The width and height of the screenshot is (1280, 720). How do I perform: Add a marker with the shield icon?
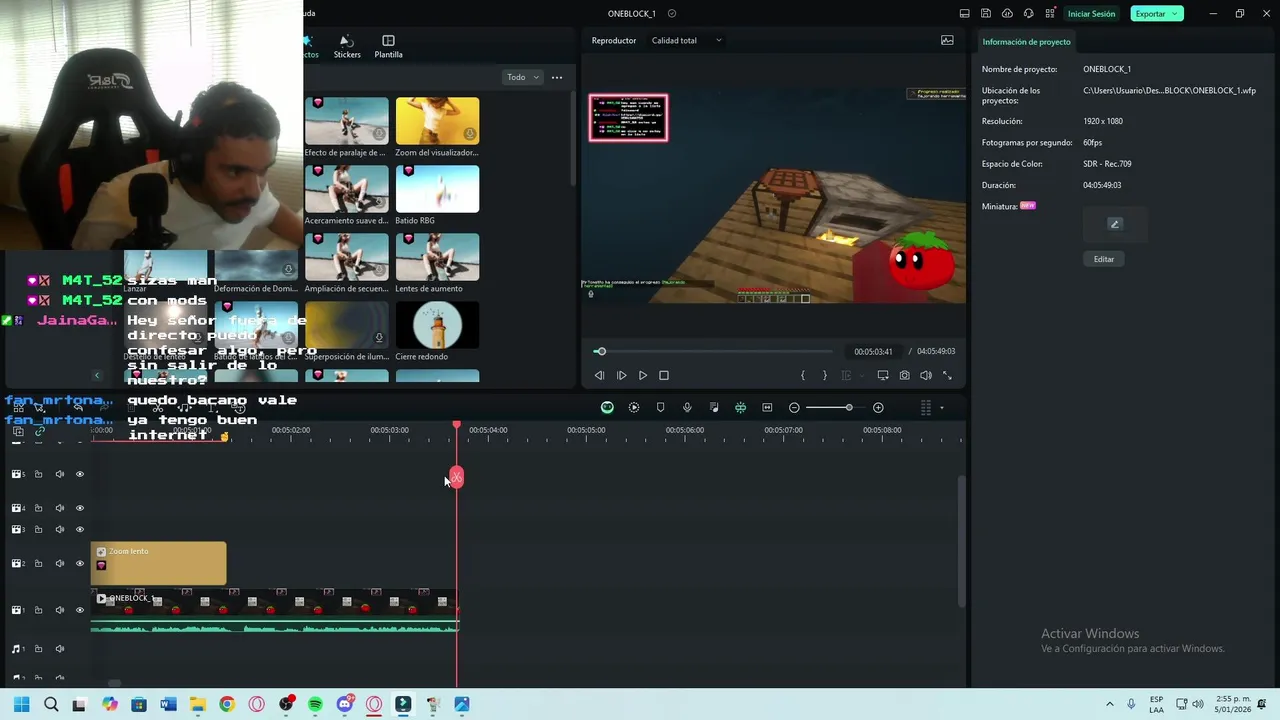(x=660, y=407)
